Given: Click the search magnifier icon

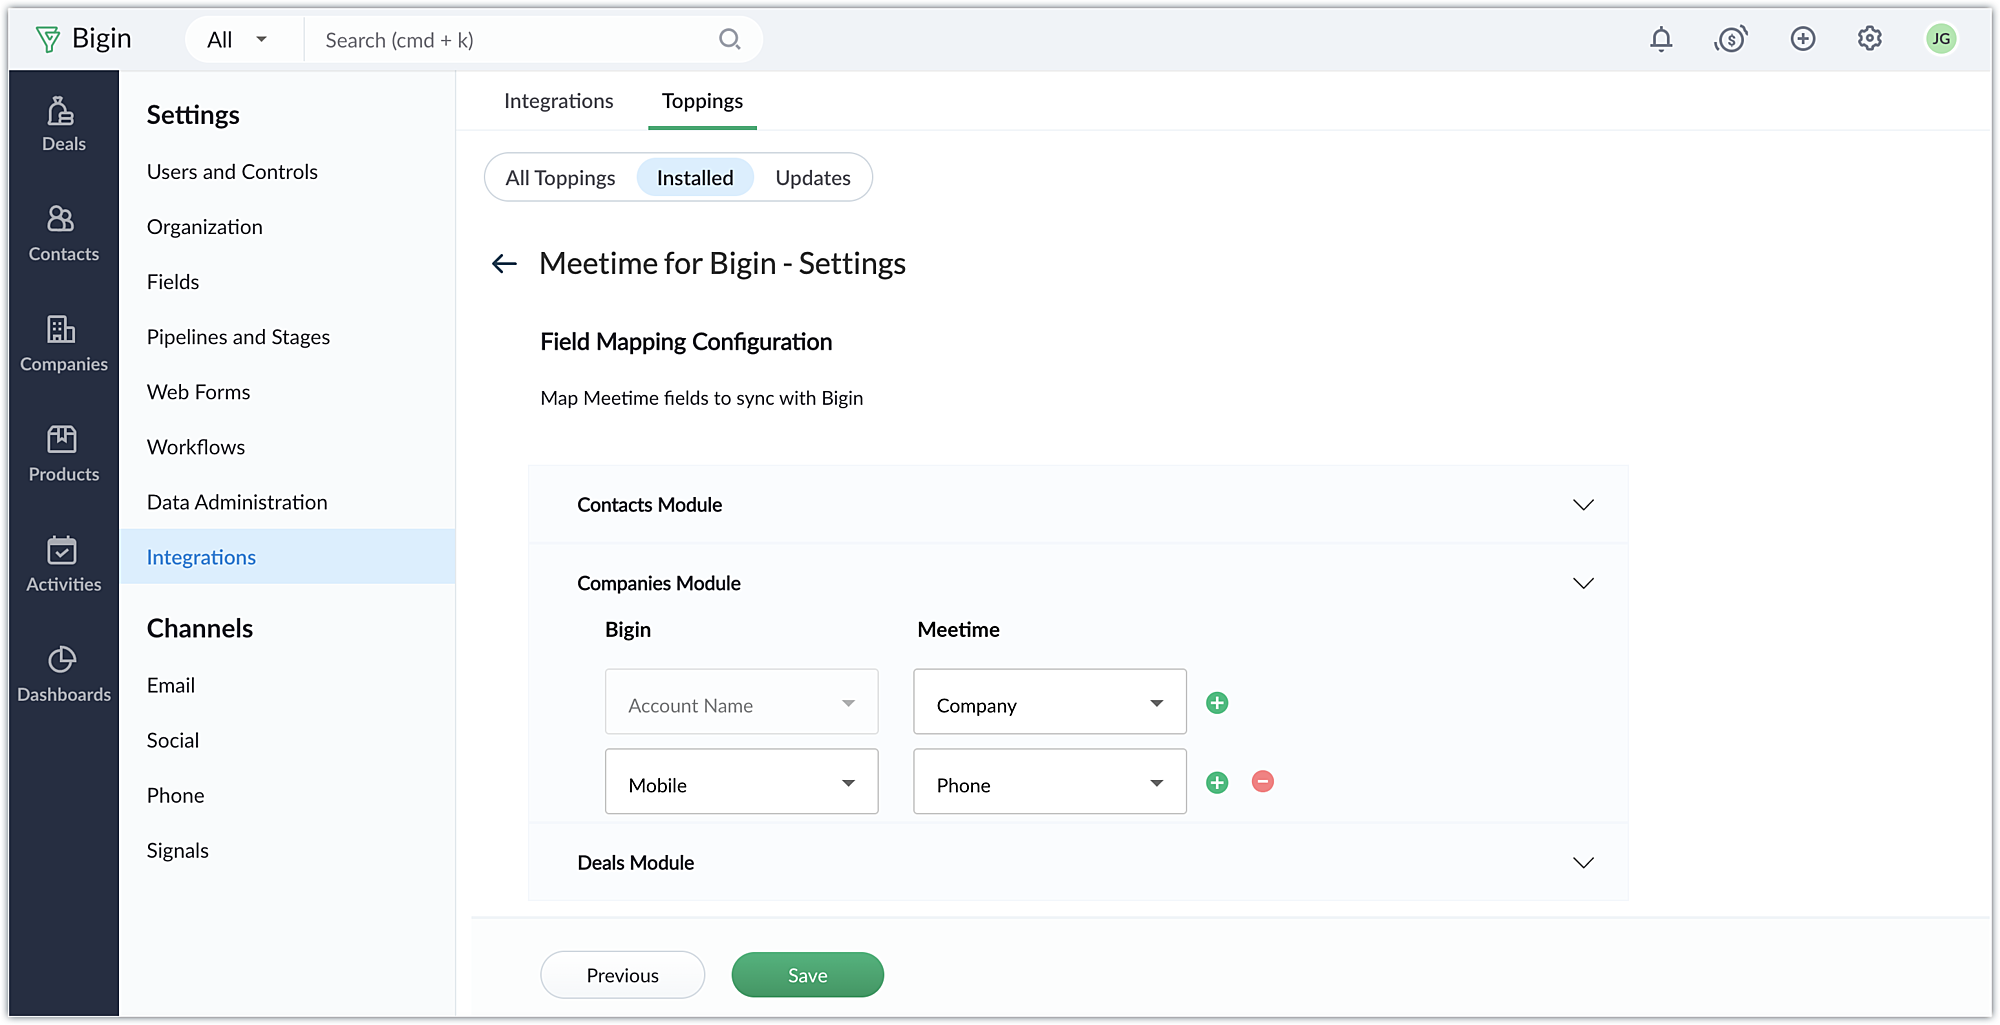Looking at the screenshot, I should pyautogui.click(x=730, y=39).
